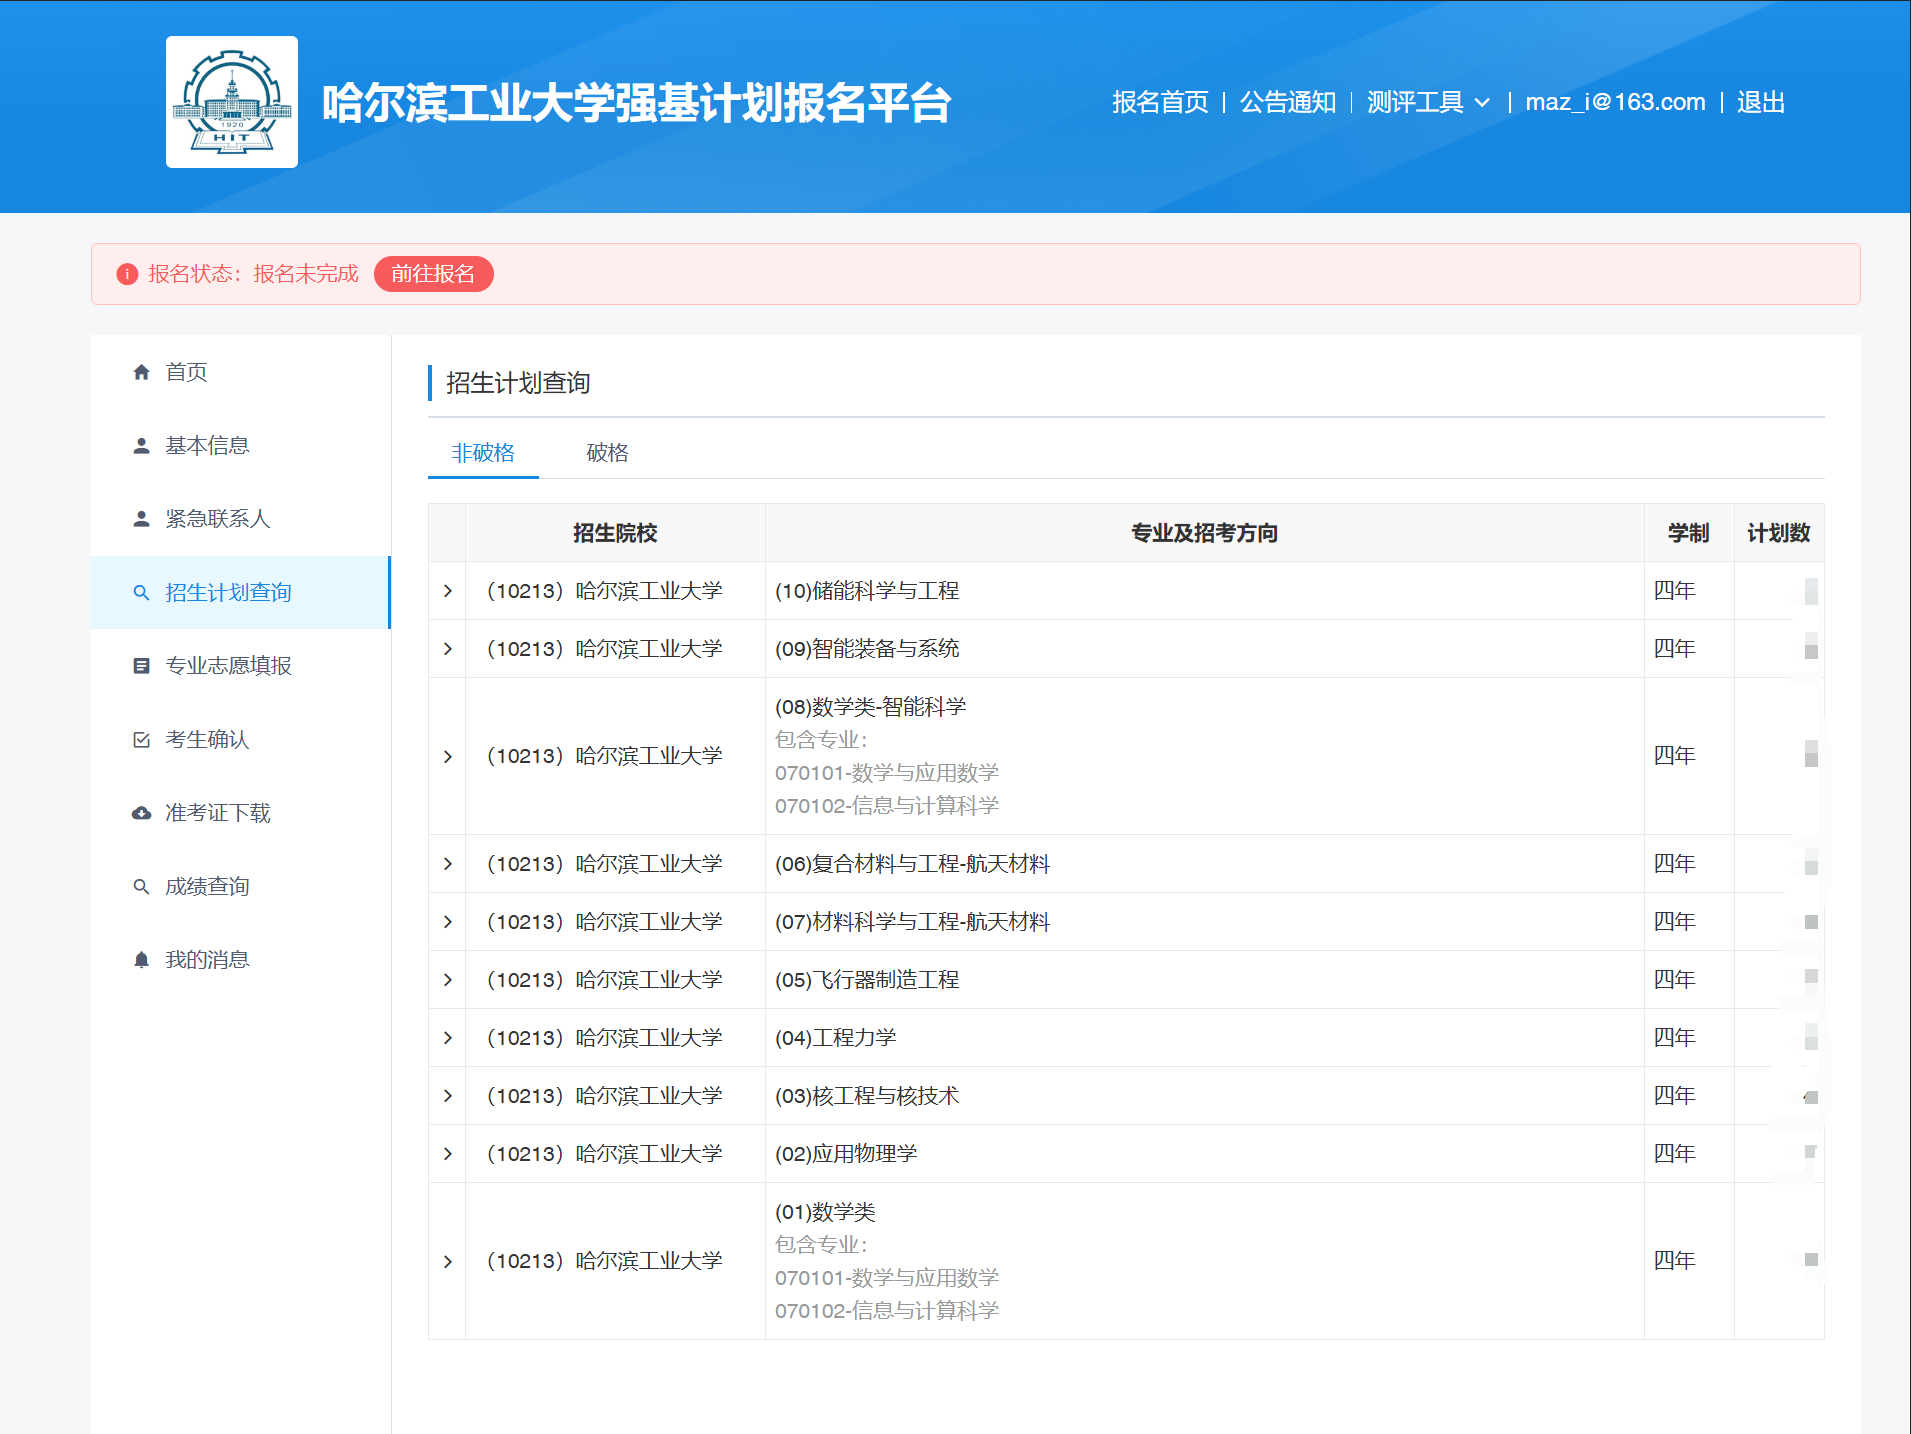Expand the 核工程与核技术 row
This screenshot has height=1434, width=1911.
[x=447, y=1096]
